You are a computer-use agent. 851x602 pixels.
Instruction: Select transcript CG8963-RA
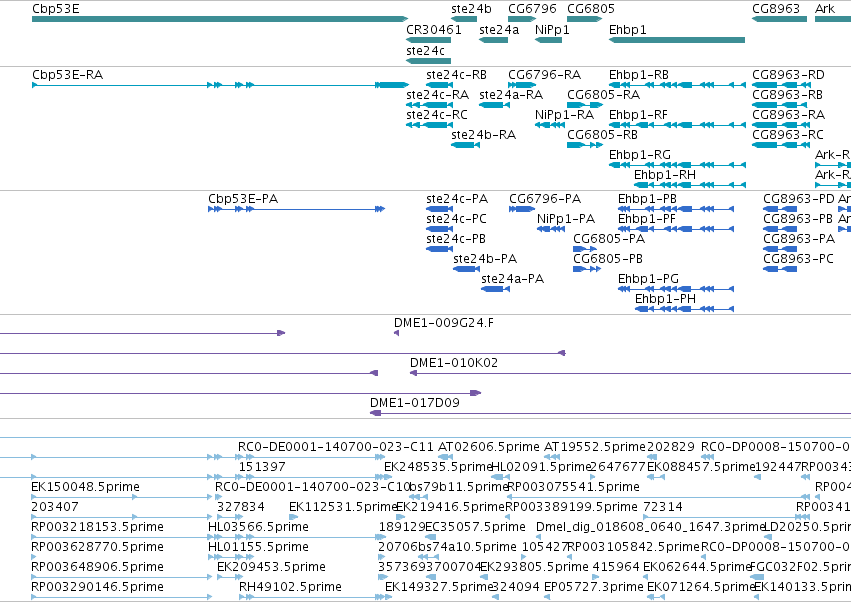click(789, 115)
